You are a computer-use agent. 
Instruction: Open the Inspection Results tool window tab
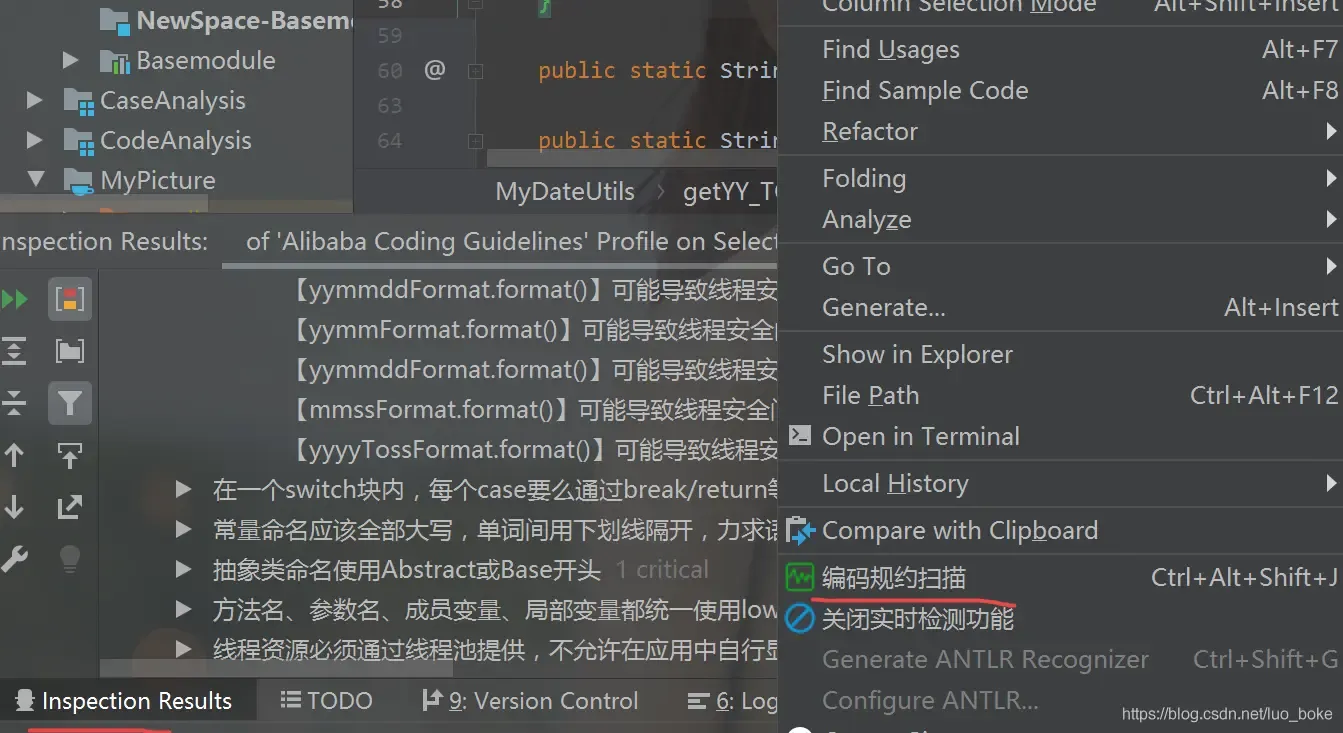click(124, 701)
